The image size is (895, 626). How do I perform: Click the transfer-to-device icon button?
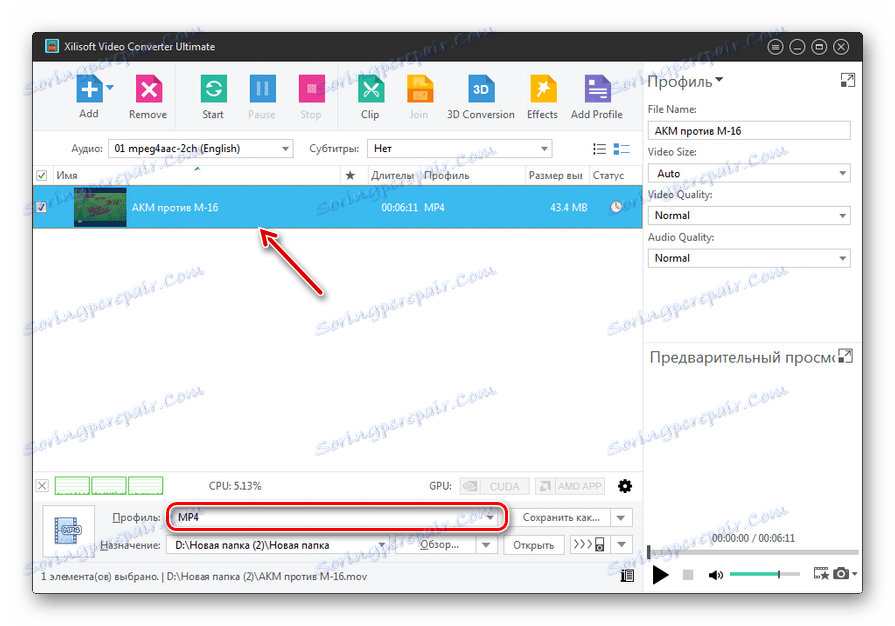click(589, 545)
